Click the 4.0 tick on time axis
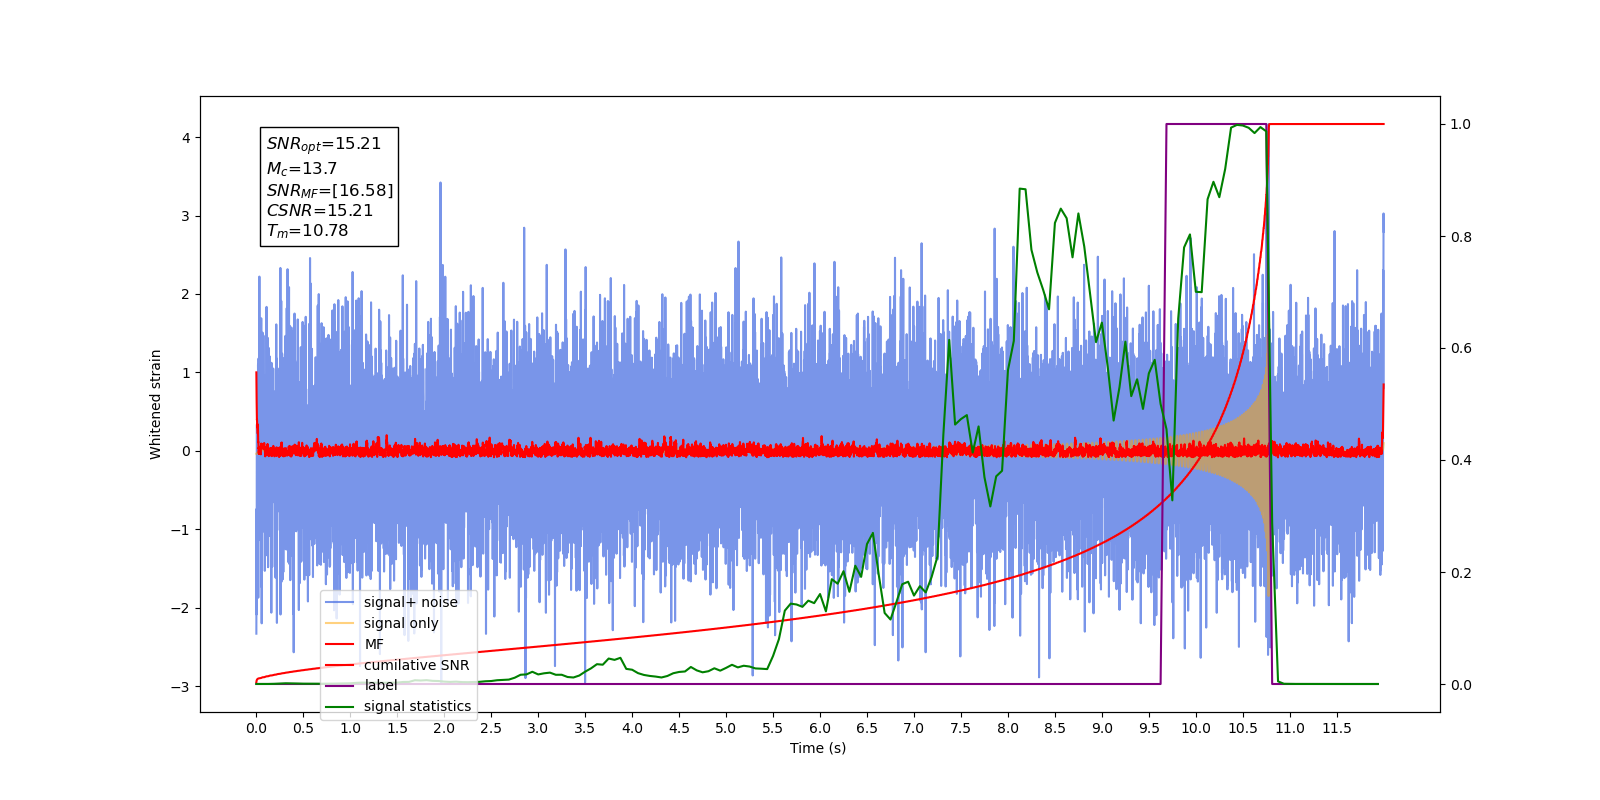 pos(632,728)
